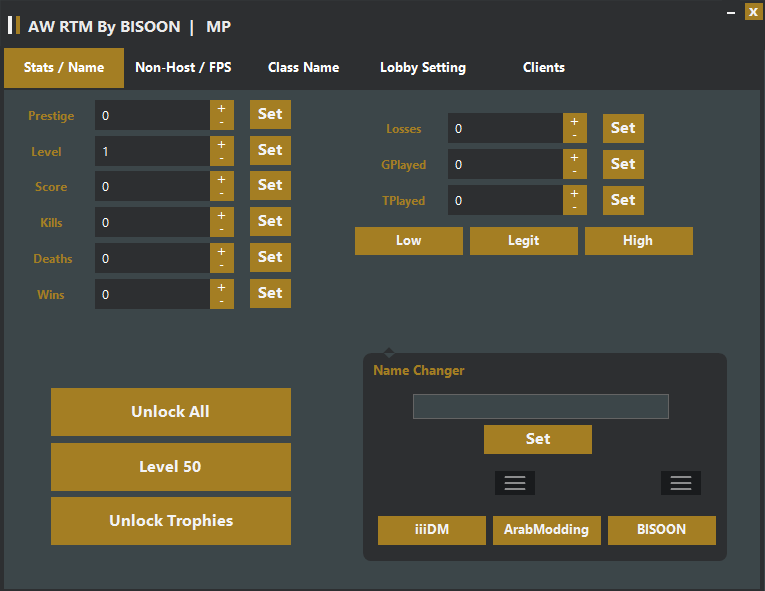Decrease Level value with minus stepper

[x=221, y=159]
